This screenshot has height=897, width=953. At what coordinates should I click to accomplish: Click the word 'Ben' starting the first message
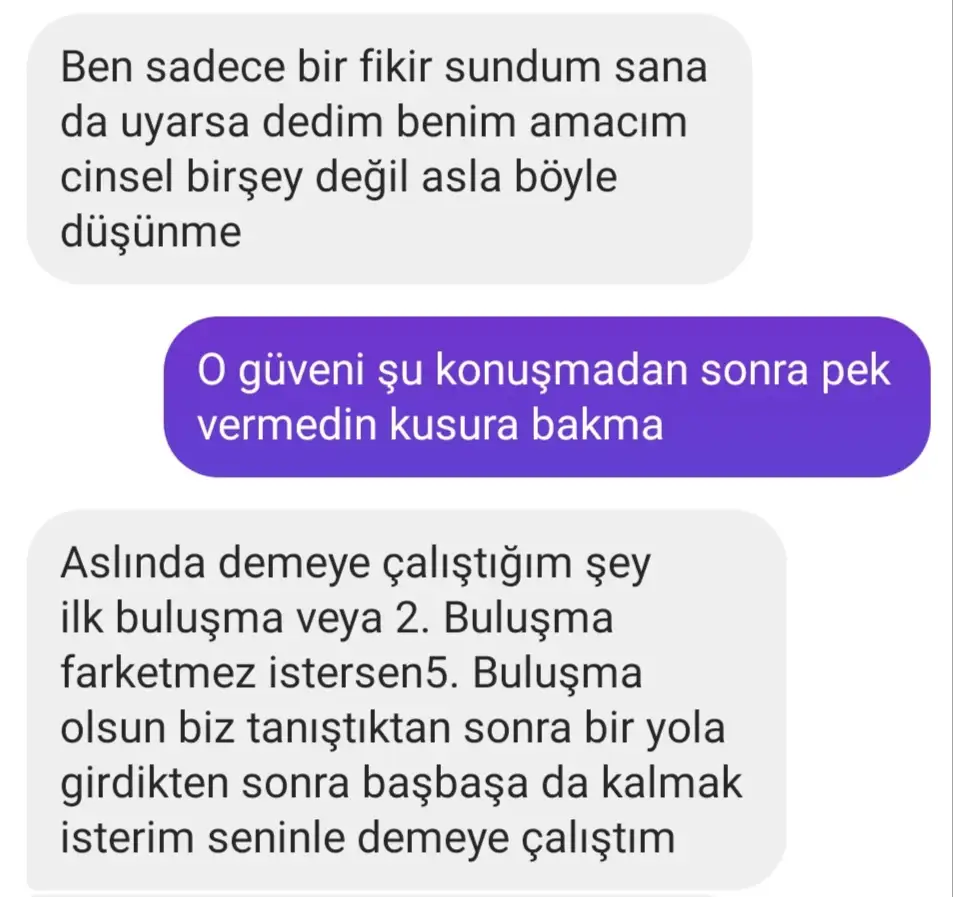coord(97,67)
